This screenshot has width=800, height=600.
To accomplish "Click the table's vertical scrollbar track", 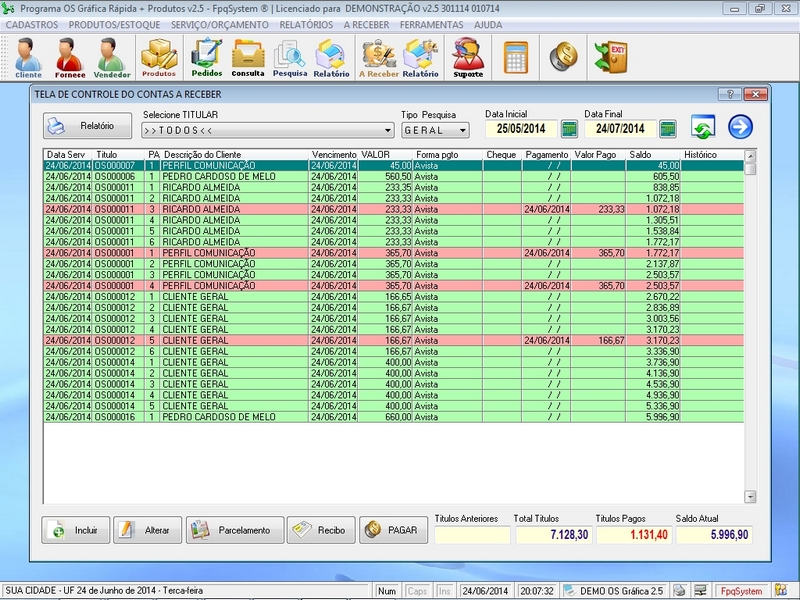I will [x=751, y=330].
